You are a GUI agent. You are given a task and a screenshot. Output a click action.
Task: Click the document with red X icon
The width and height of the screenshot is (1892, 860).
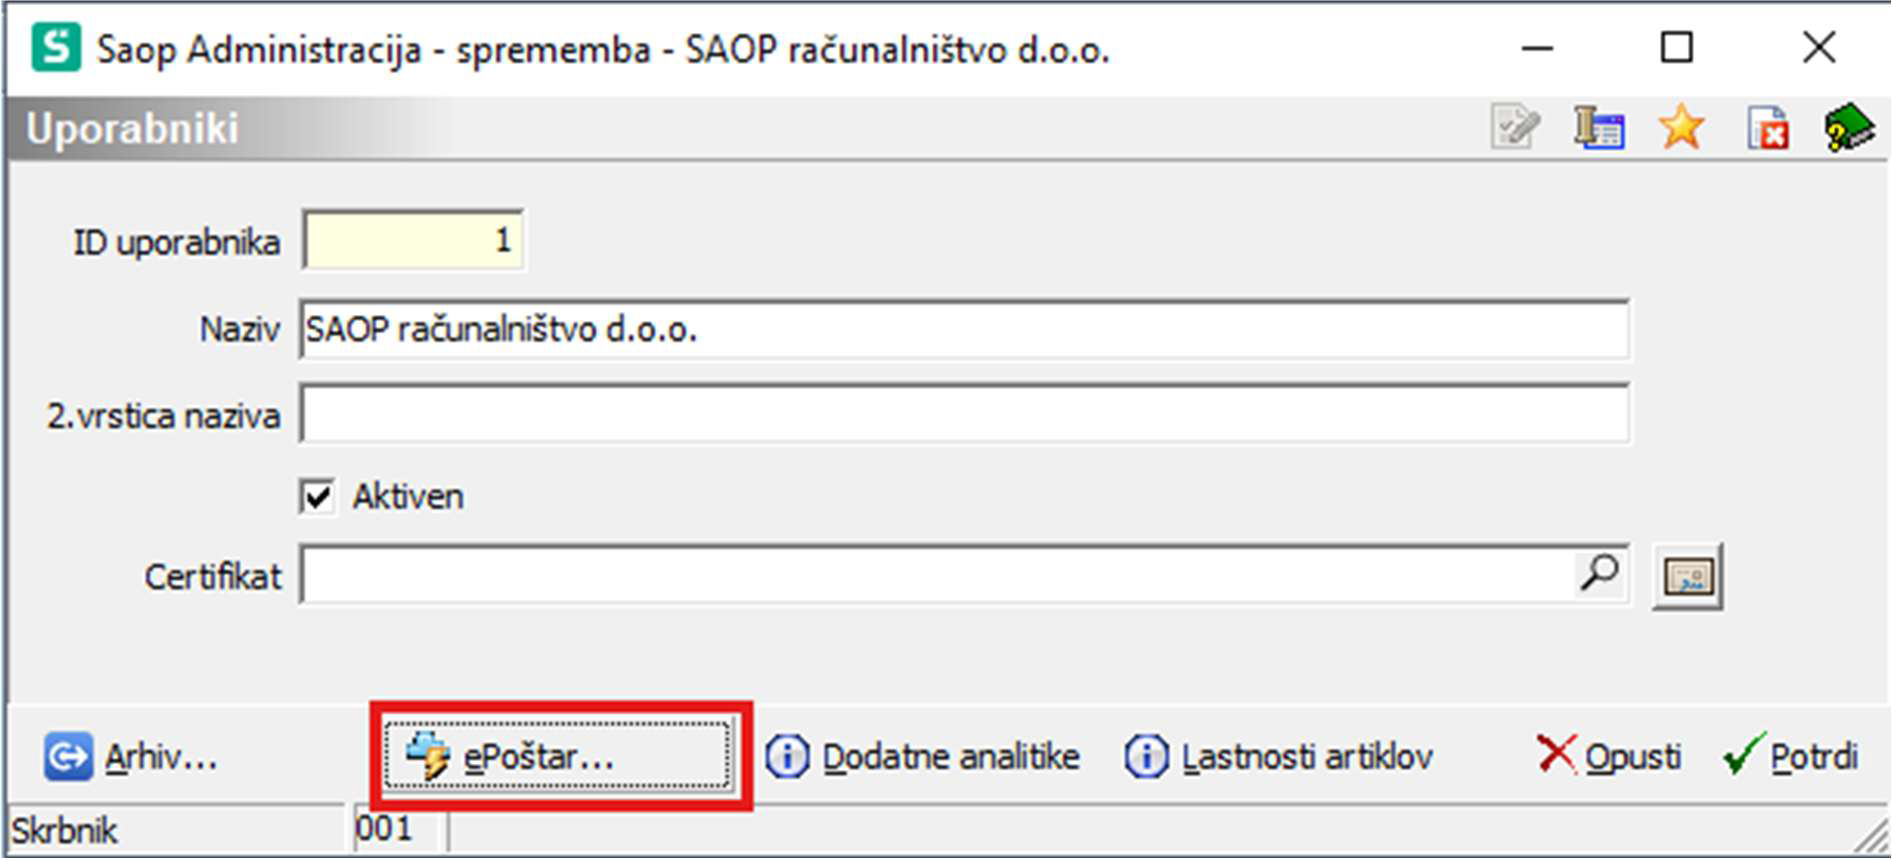(x=1767, y=128)
